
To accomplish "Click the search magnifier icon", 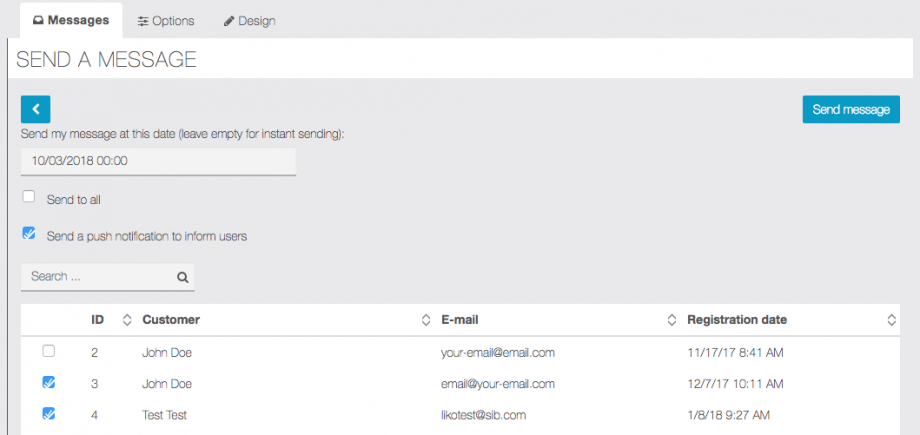I will (182, 277).
